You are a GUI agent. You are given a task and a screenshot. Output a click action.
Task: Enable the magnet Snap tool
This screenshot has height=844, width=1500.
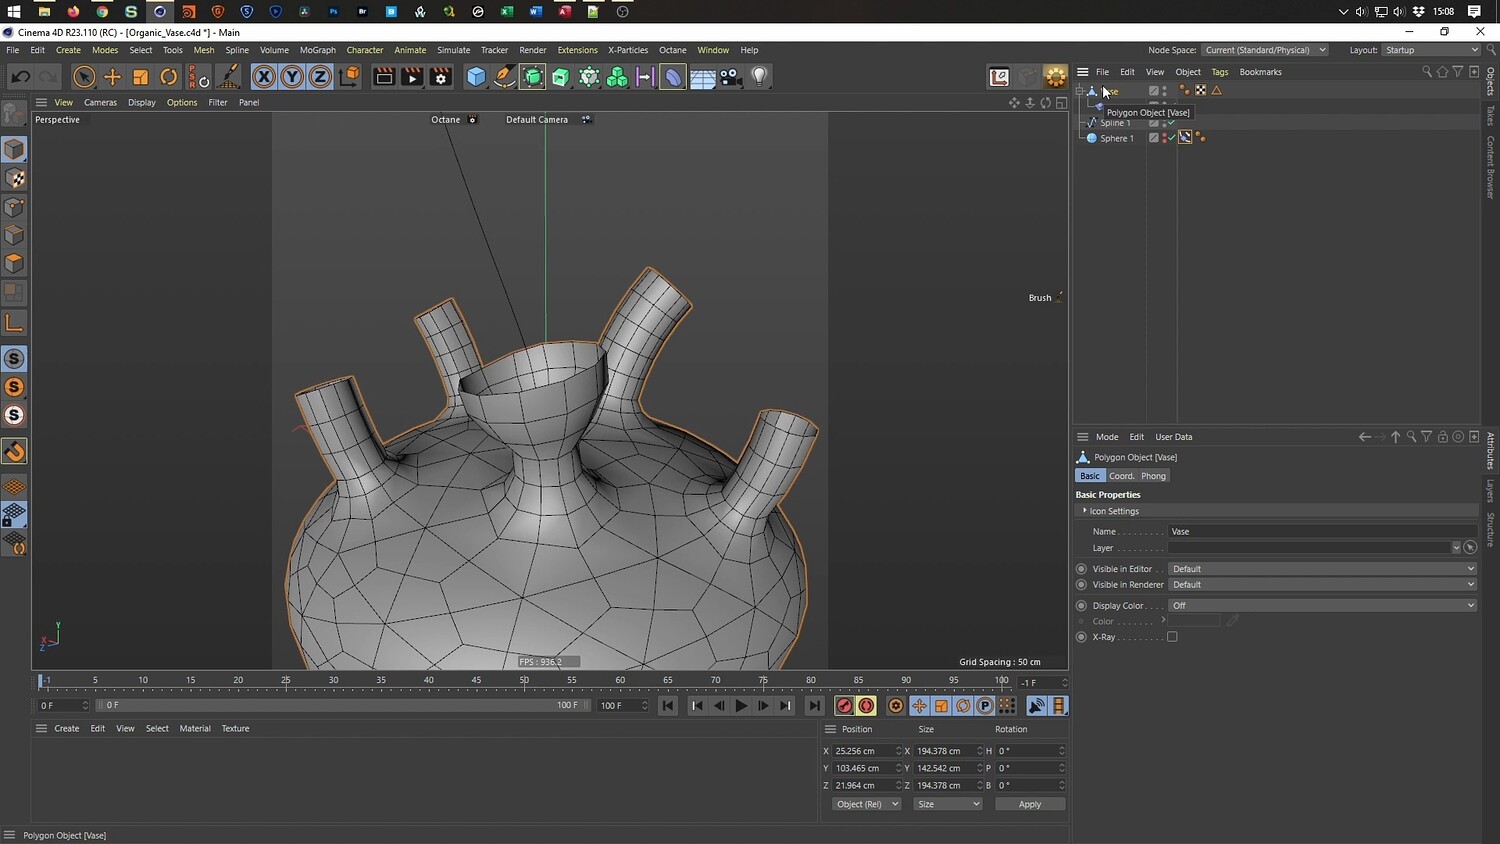(x=15, y=452)
